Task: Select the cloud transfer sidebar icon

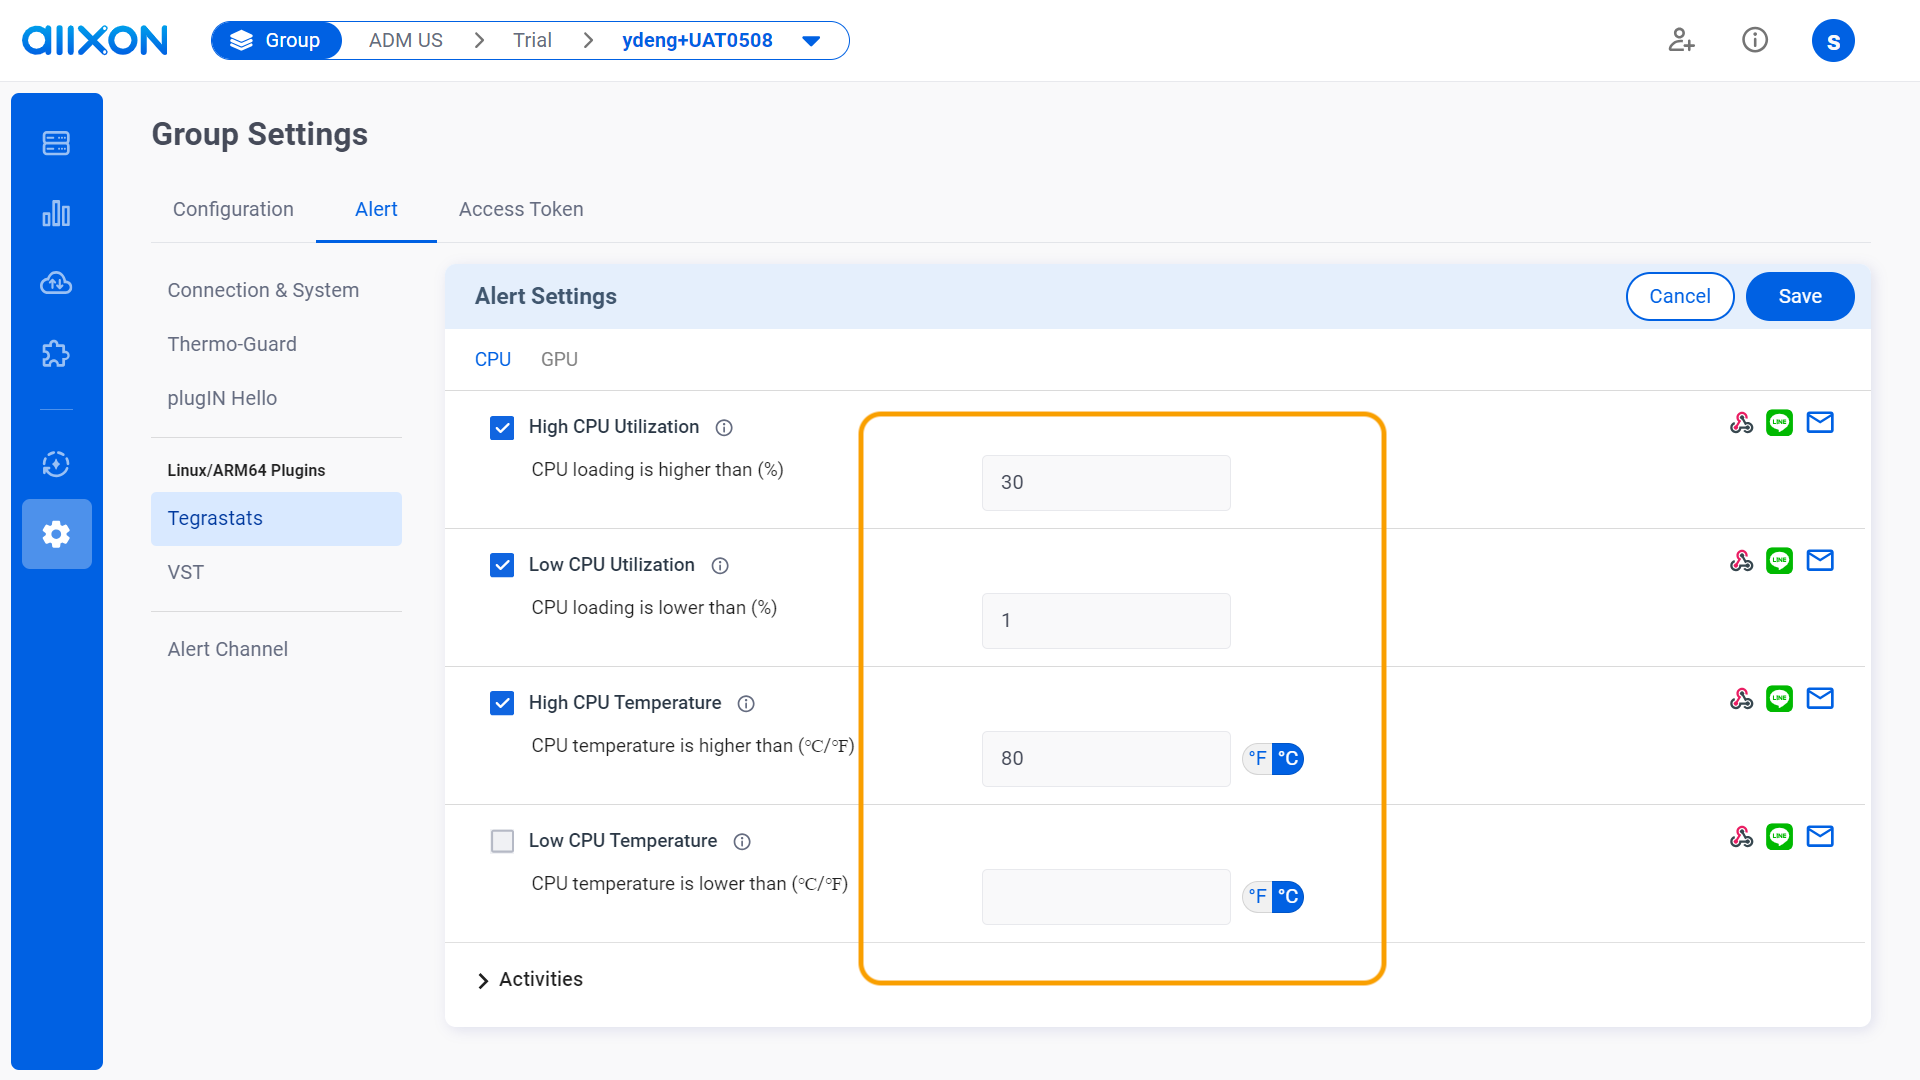Action: click(56, 283)
